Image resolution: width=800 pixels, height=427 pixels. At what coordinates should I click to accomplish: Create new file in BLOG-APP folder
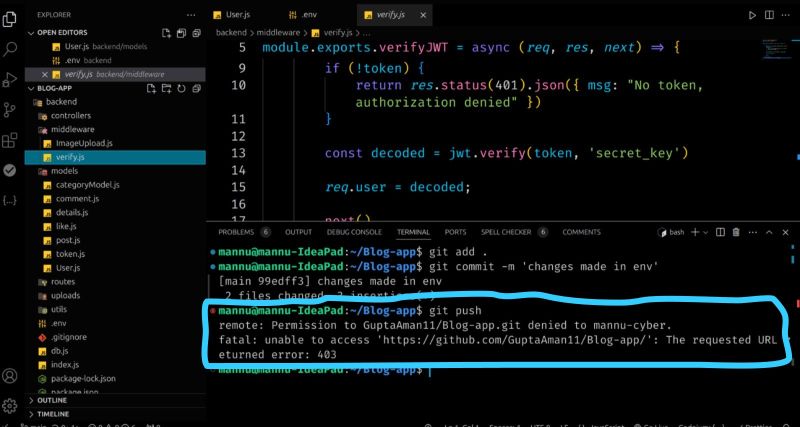[x=151, y=89]
